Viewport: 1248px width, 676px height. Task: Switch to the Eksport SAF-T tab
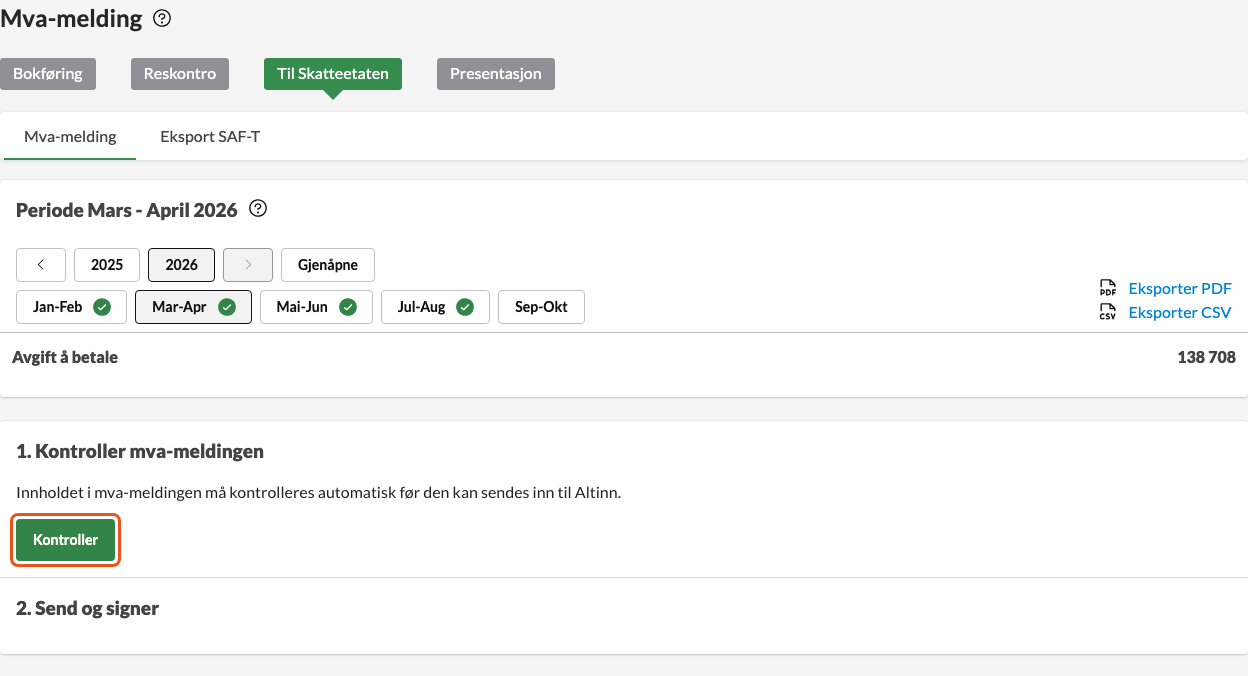pyautogui.click(x=210, y=137)
